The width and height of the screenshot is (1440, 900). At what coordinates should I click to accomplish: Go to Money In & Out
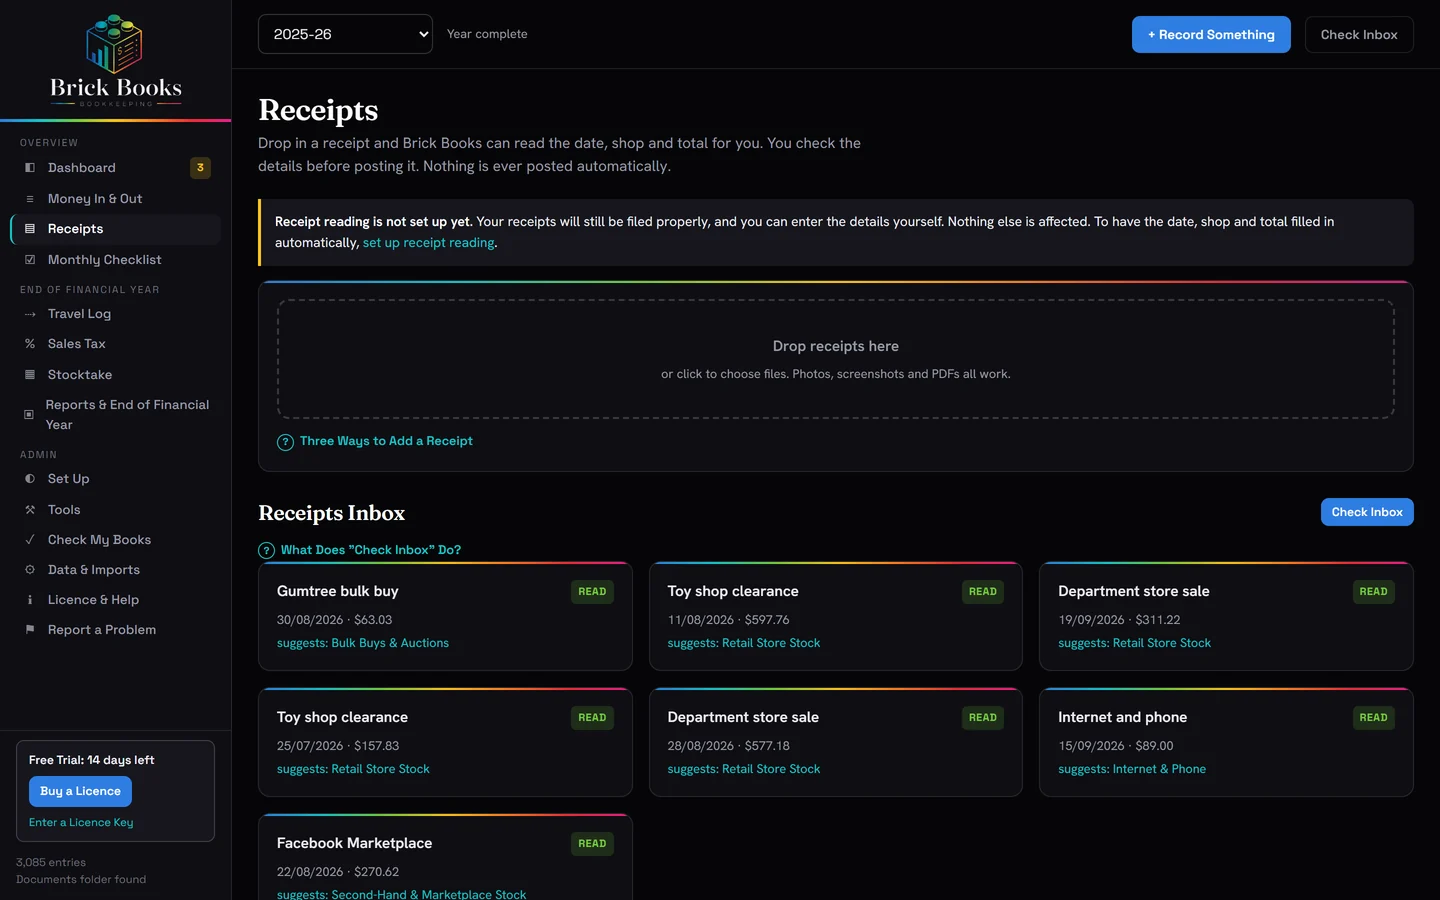[115, 199]
